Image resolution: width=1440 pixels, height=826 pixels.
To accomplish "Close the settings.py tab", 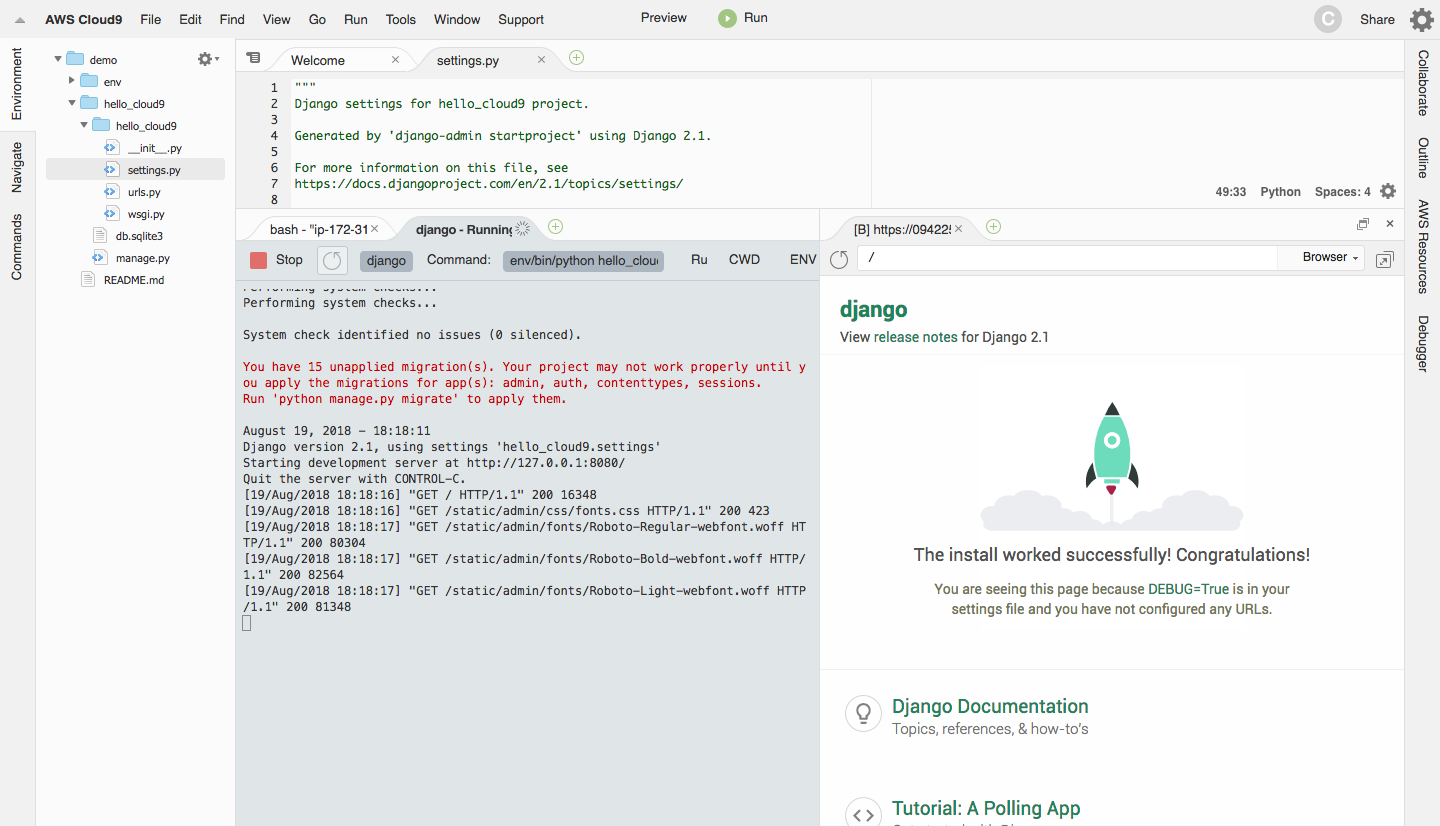I will [542, 60].
